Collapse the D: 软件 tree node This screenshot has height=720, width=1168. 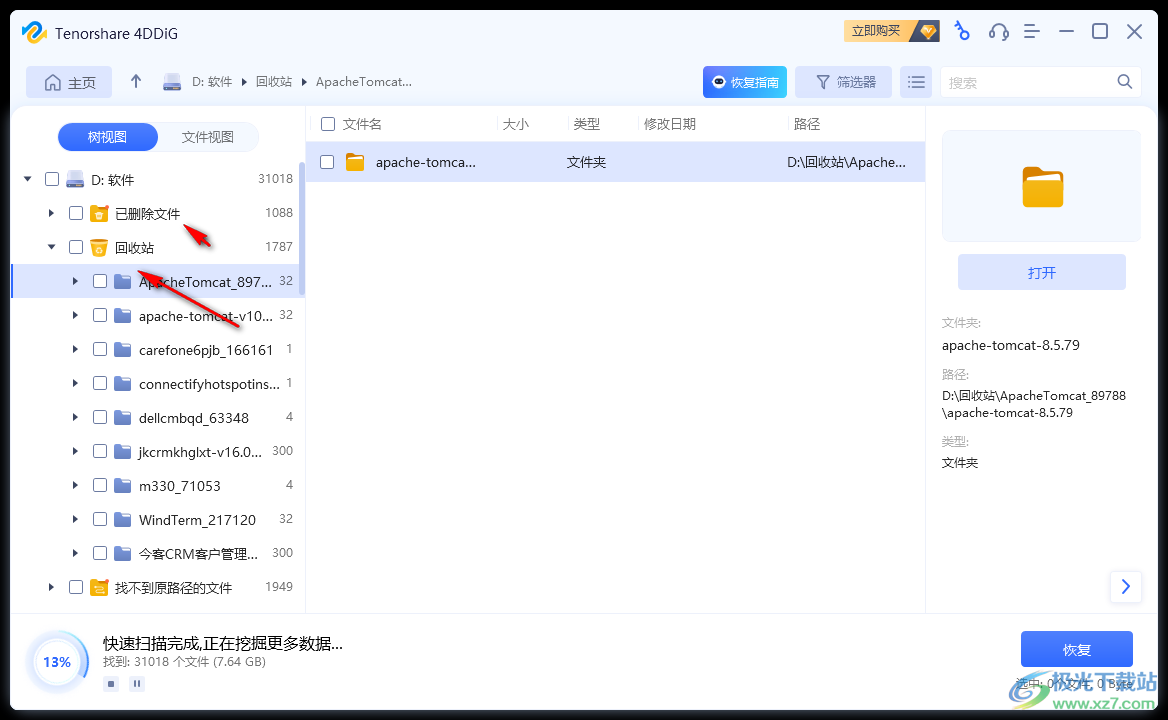click(x=28, y=179)
